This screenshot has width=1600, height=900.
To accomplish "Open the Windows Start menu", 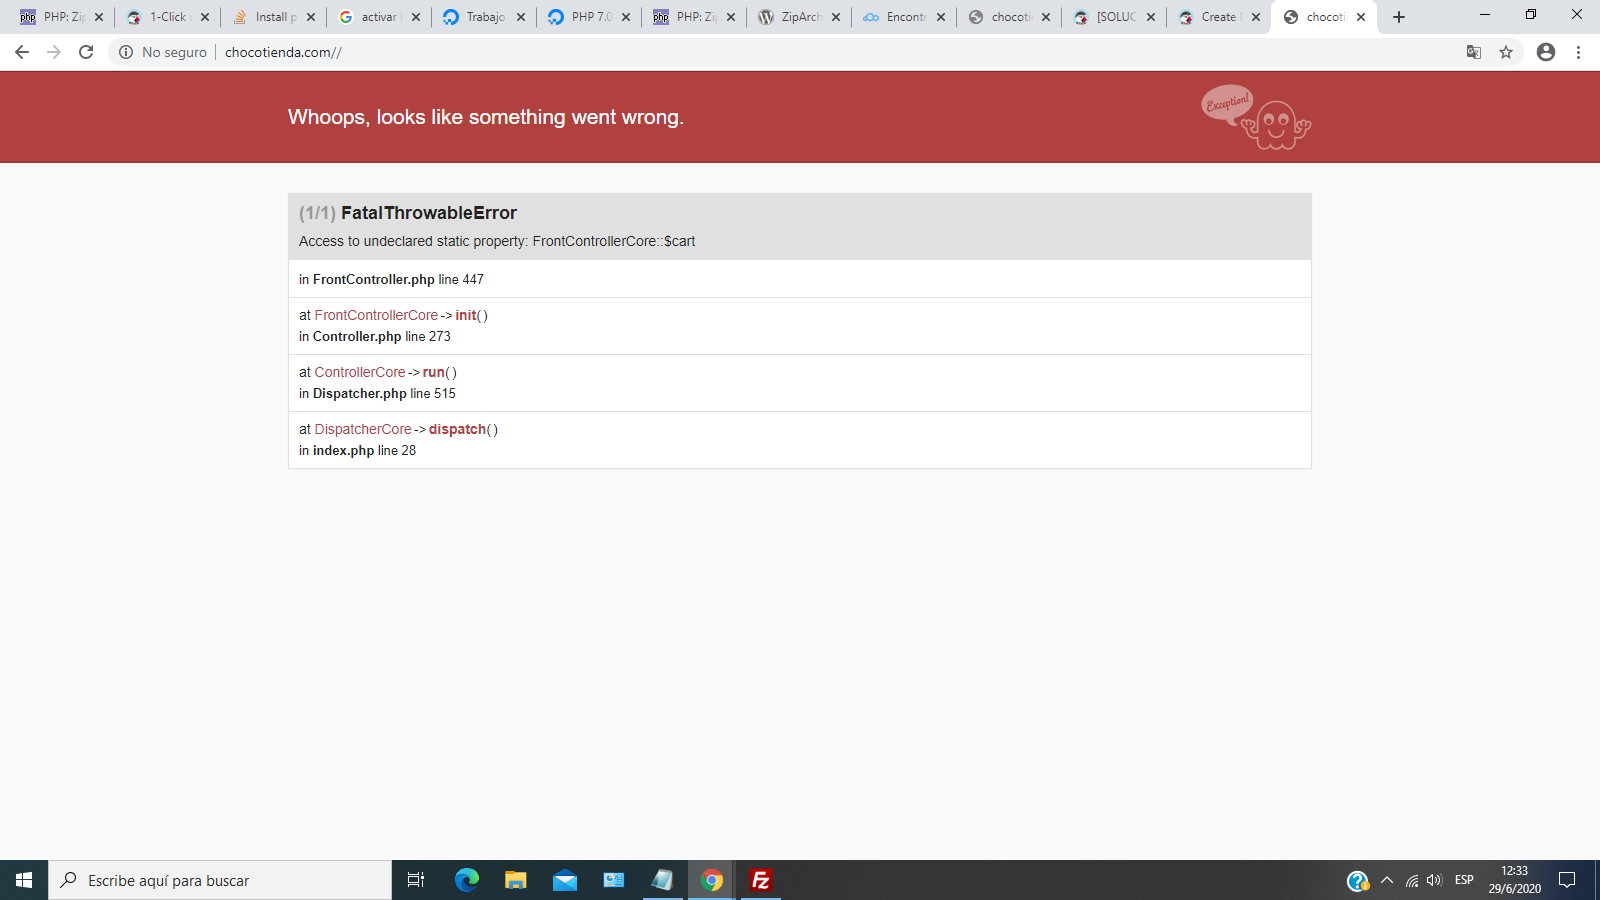I will click(24, 880).
